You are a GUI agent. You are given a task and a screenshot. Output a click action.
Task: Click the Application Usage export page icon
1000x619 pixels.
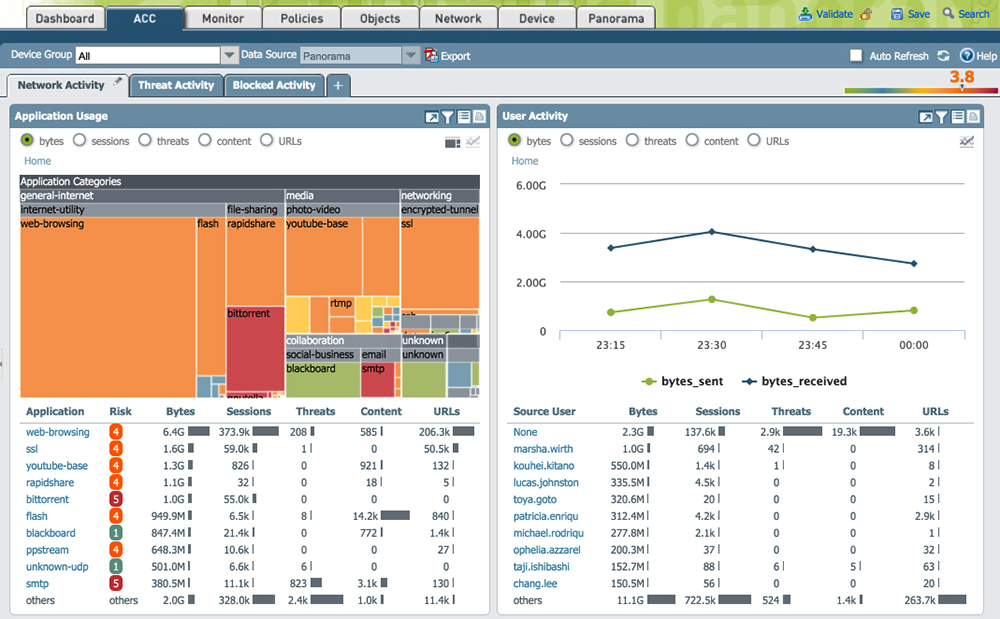coord(479,117)
